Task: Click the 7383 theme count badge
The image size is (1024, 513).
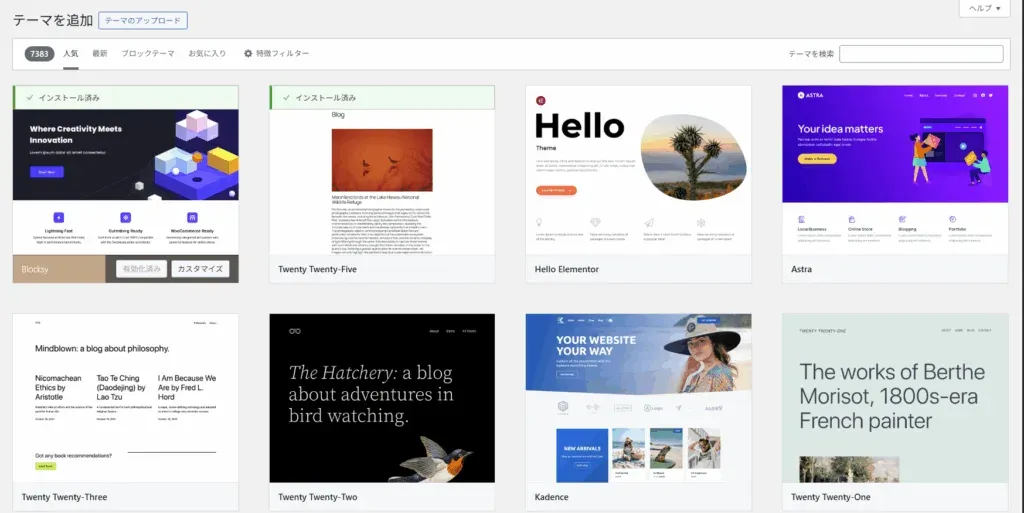Action: pyautogui.click(x=39, y=54)
